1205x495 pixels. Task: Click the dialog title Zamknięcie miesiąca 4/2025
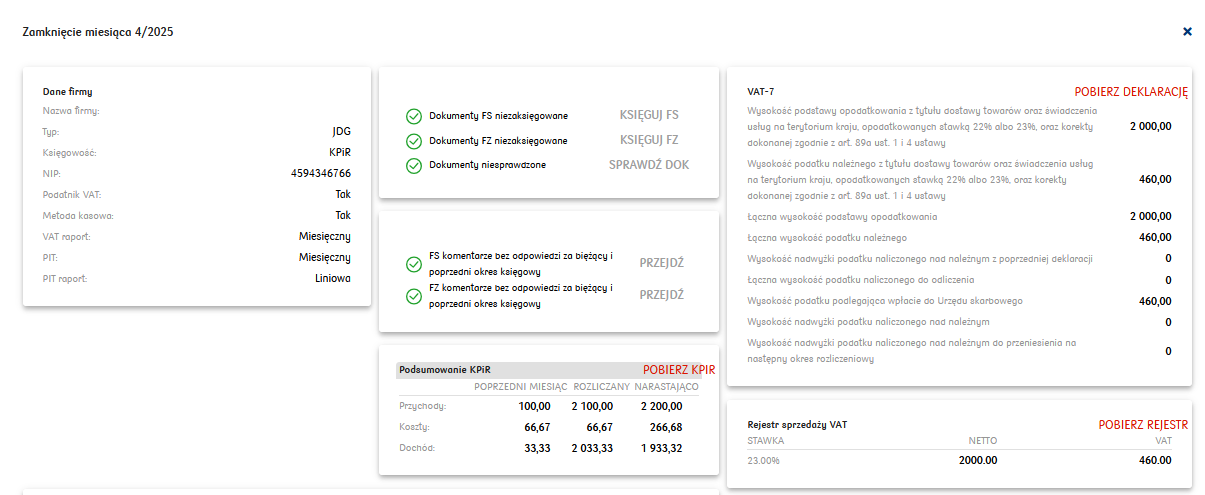tap(98, 32)
